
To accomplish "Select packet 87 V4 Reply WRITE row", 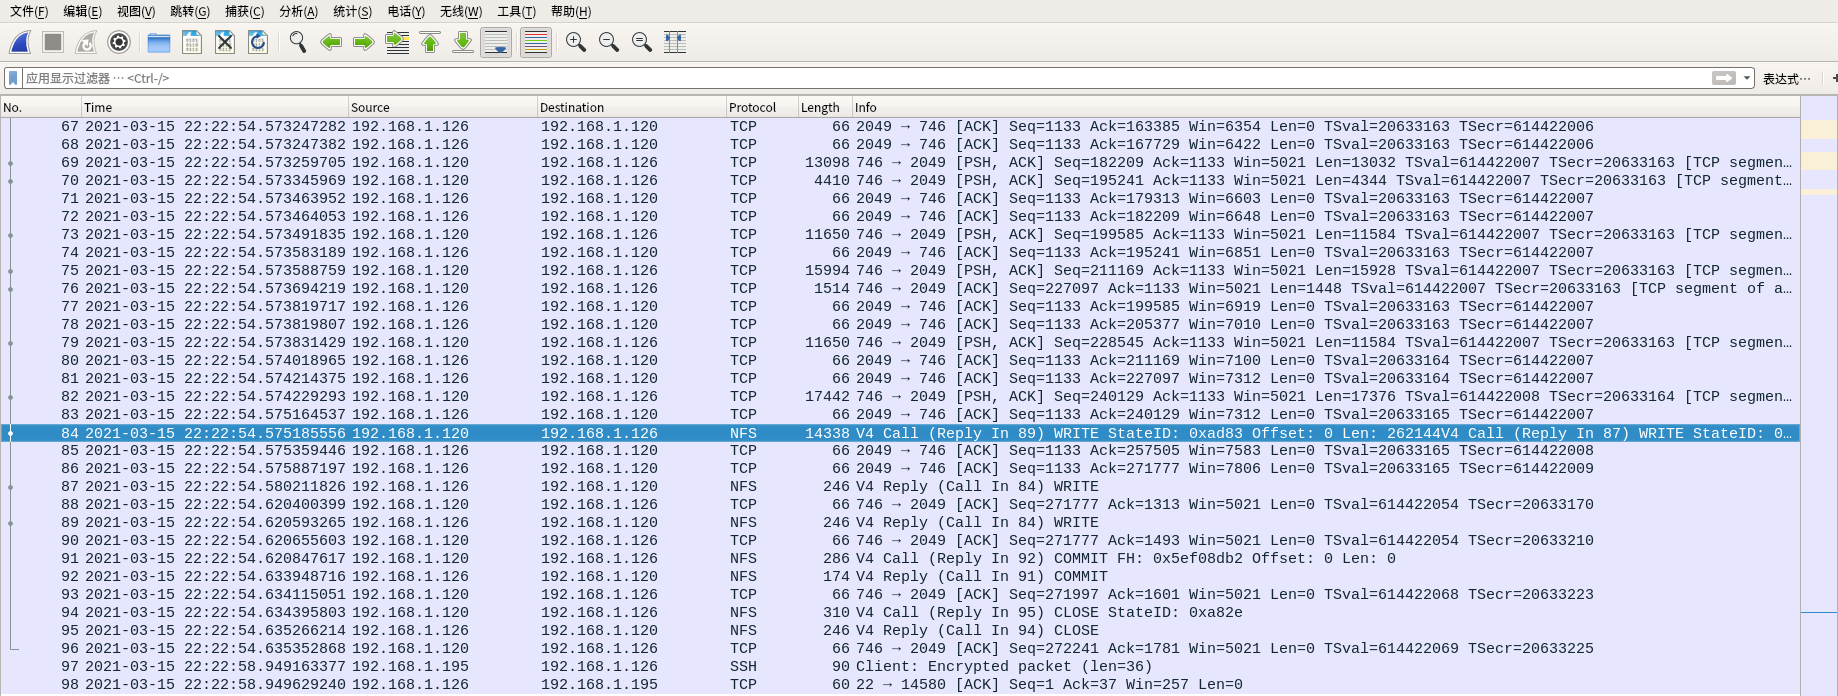I will click(x=900, y=487).
